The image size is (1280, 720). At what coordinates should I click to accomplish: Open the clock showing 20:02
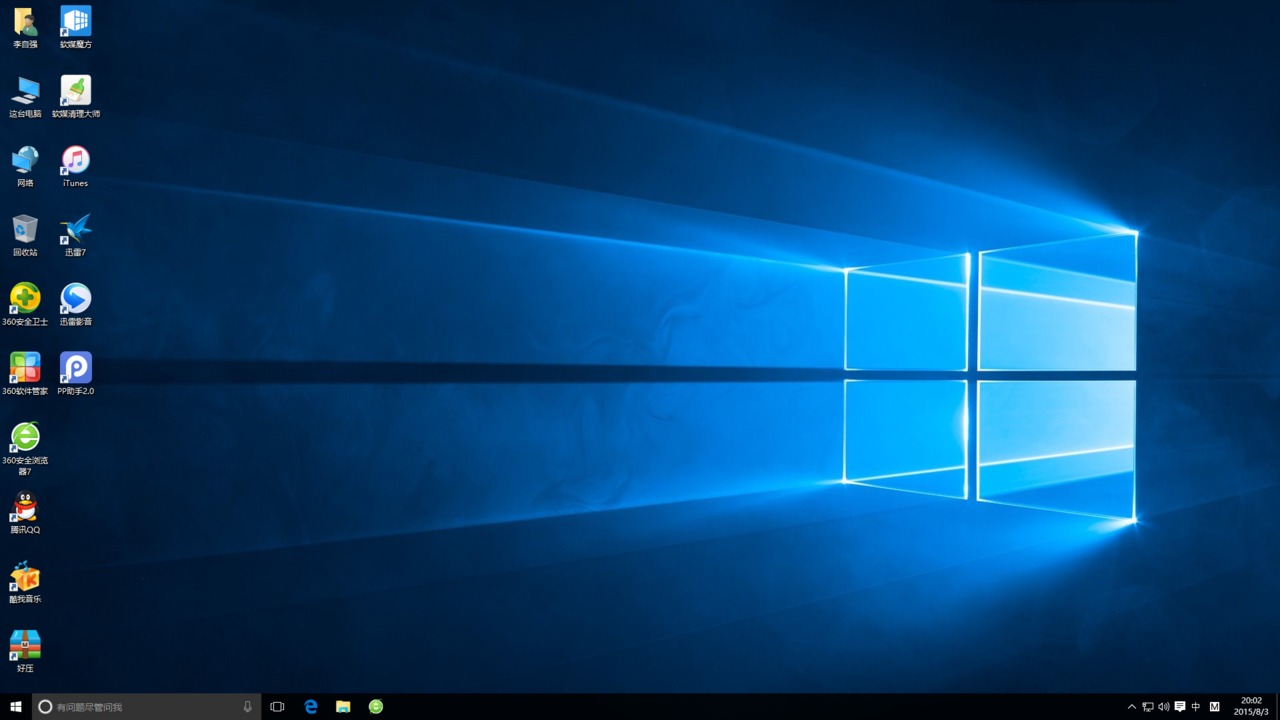coord(1251,707)
